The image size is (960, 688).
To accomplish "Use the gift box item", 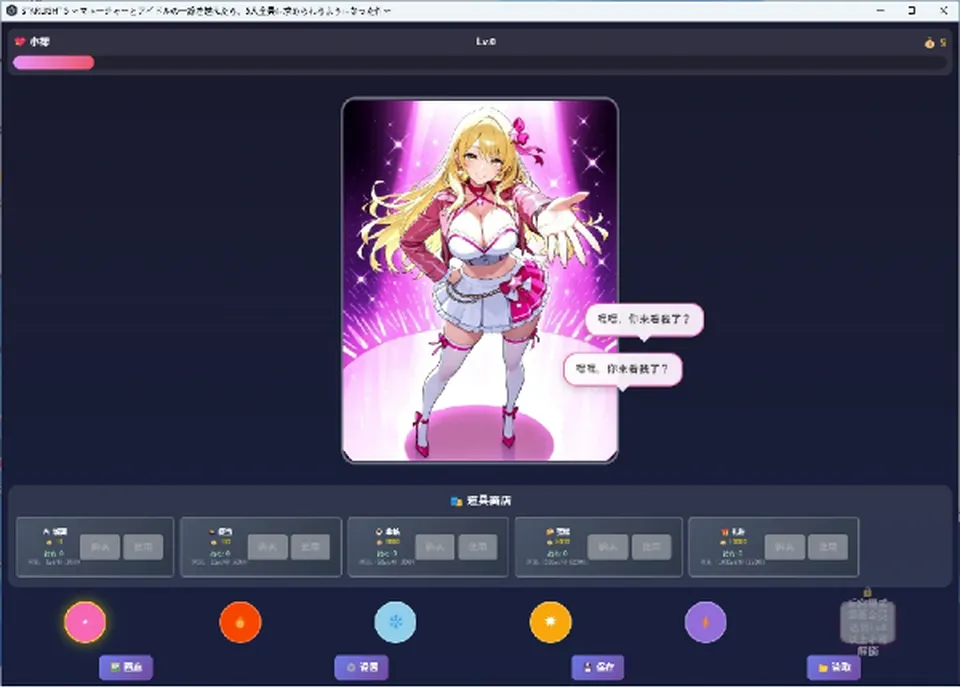I will pyautogui.click(x=828, y=547).
